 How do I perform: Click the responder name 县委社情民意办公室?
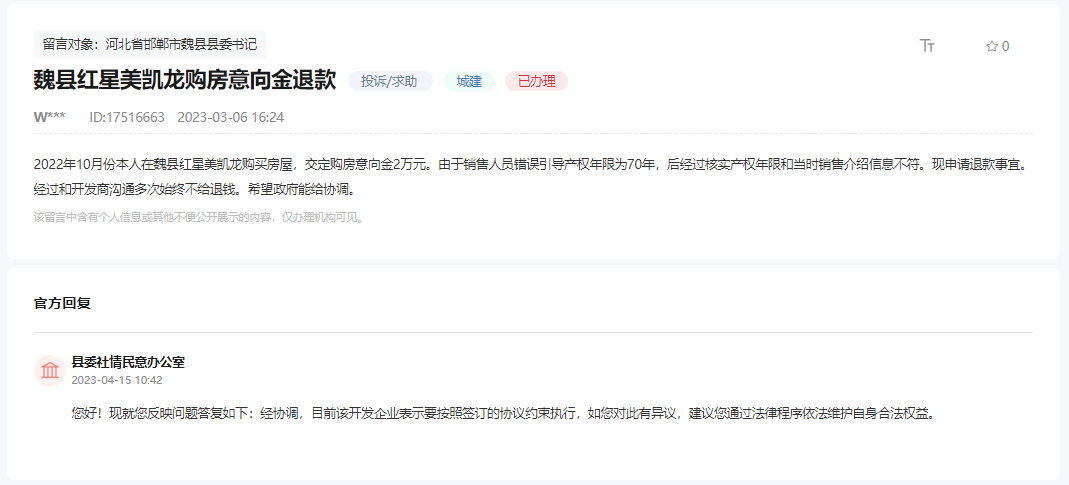tap(128, 362)
